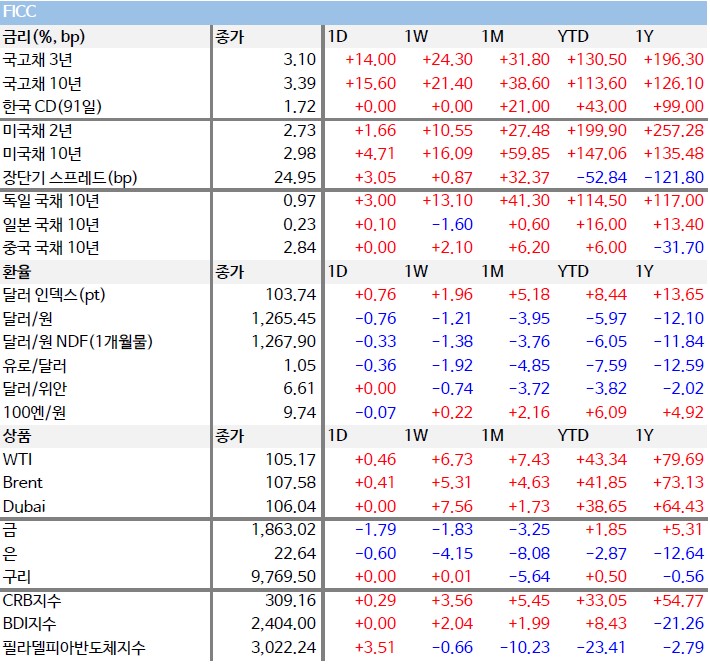This screenshot has width=710, height=665.
Task: Click the copper closing value 9,769.50
Action: pyautogui.click(x=283, y=577)
